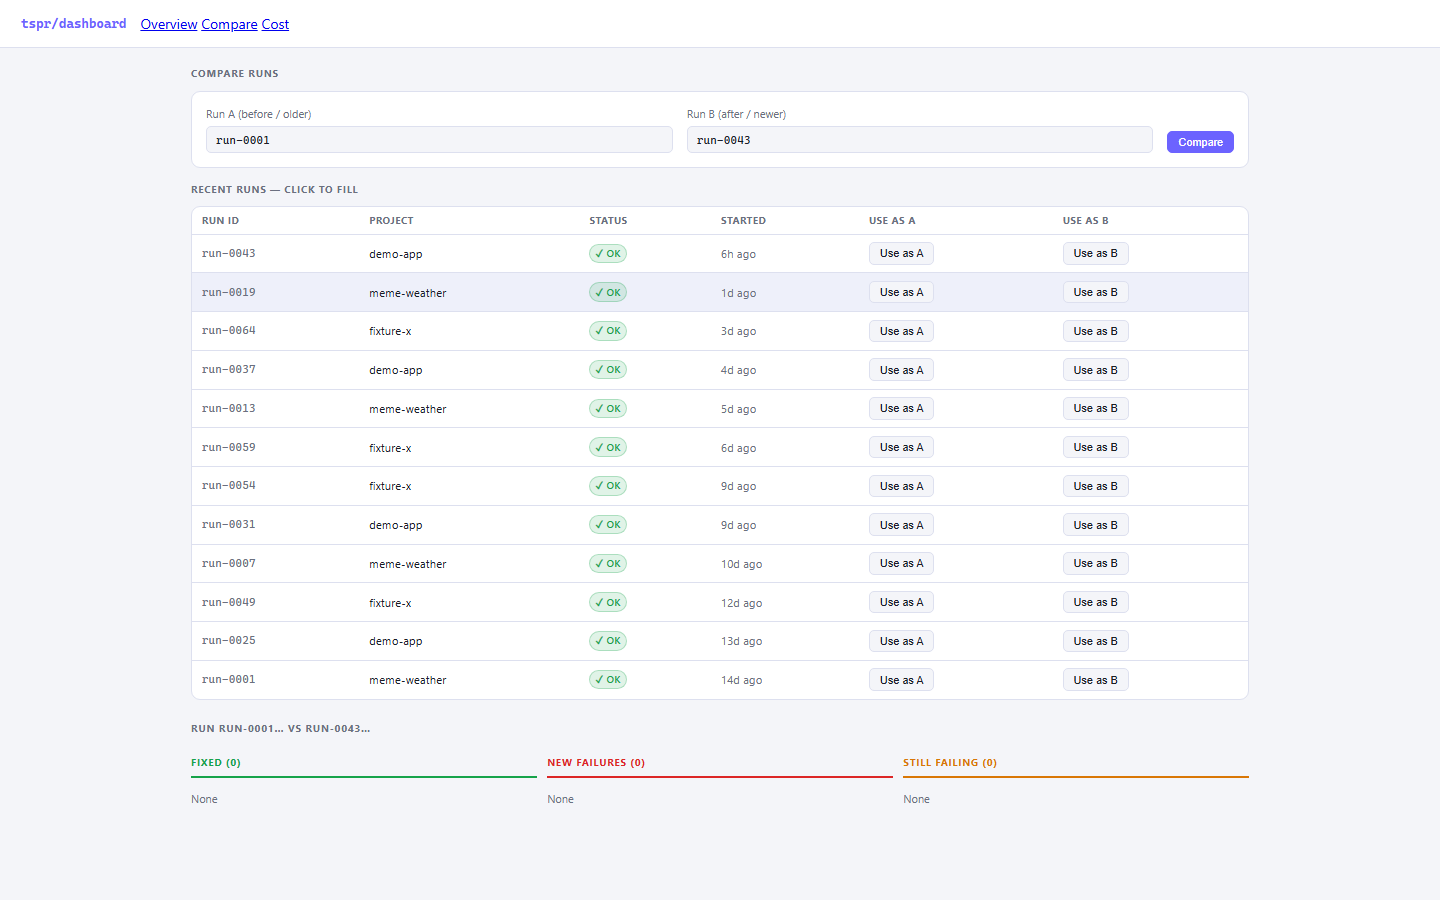
Task: Use run-0019 as A
Action: pyautogui.click(x=901, y=292)
